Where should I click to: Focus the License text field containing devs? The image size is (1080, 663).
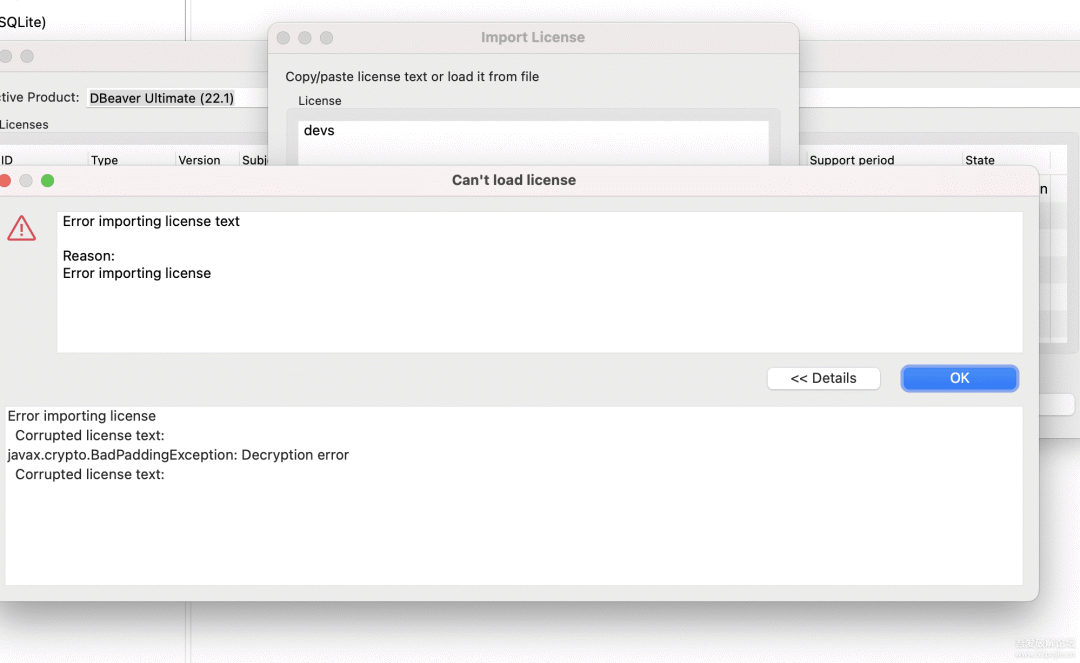533,143
